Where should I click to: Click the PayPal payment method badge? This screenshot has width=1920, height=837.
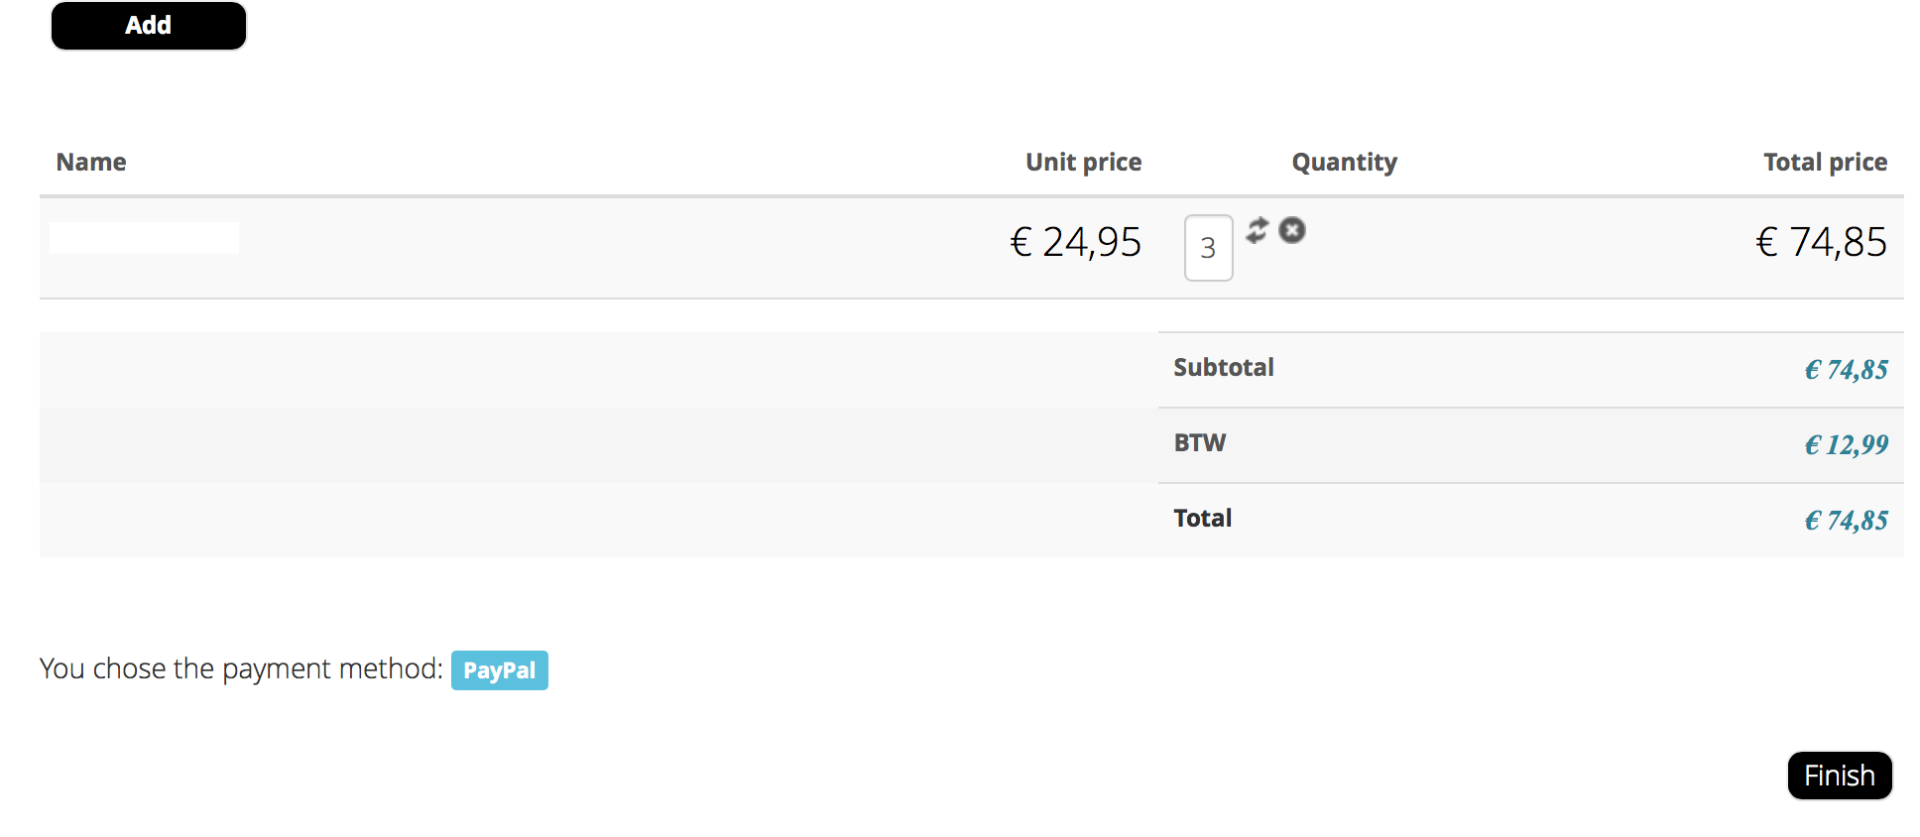pyautogui.click(x=499, y=670)
